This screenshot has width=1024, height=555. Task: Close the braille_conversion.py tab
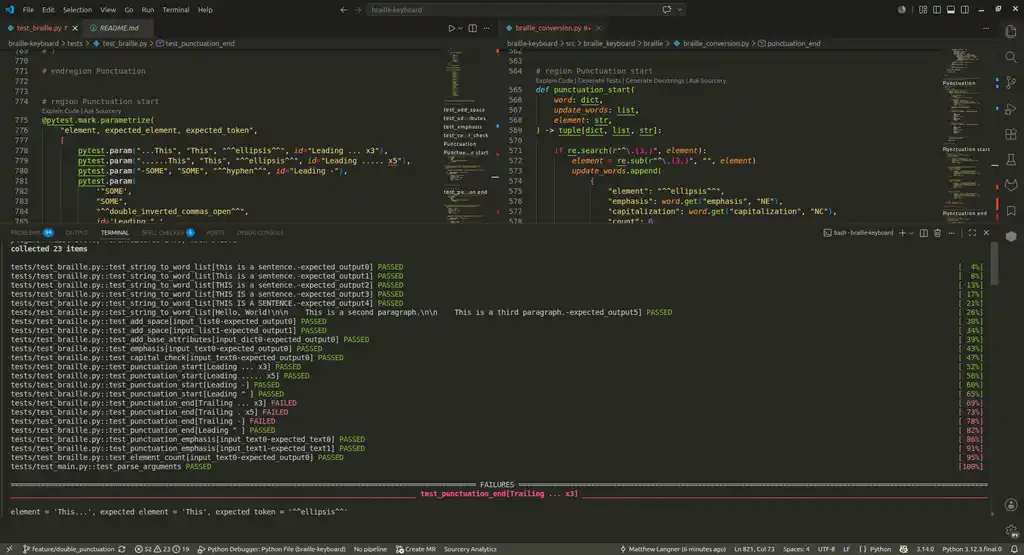(598, 28)
